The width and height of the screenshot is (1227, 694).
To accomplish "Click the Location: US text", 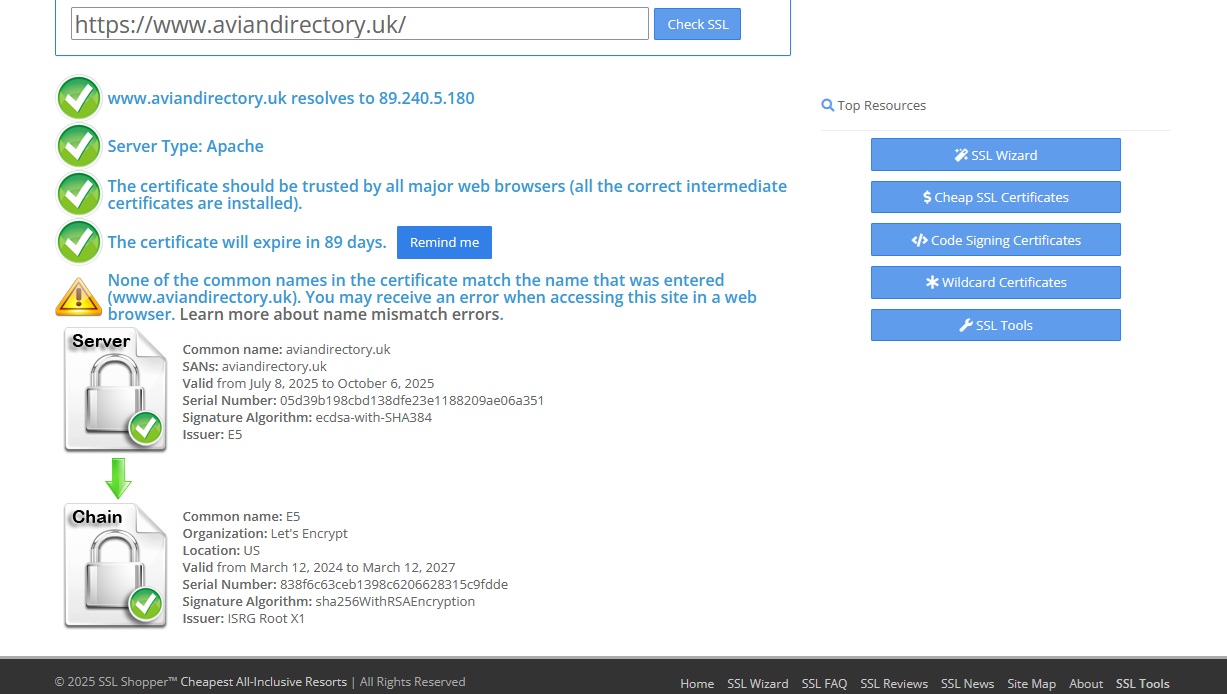I will click(x=221, y=550).
